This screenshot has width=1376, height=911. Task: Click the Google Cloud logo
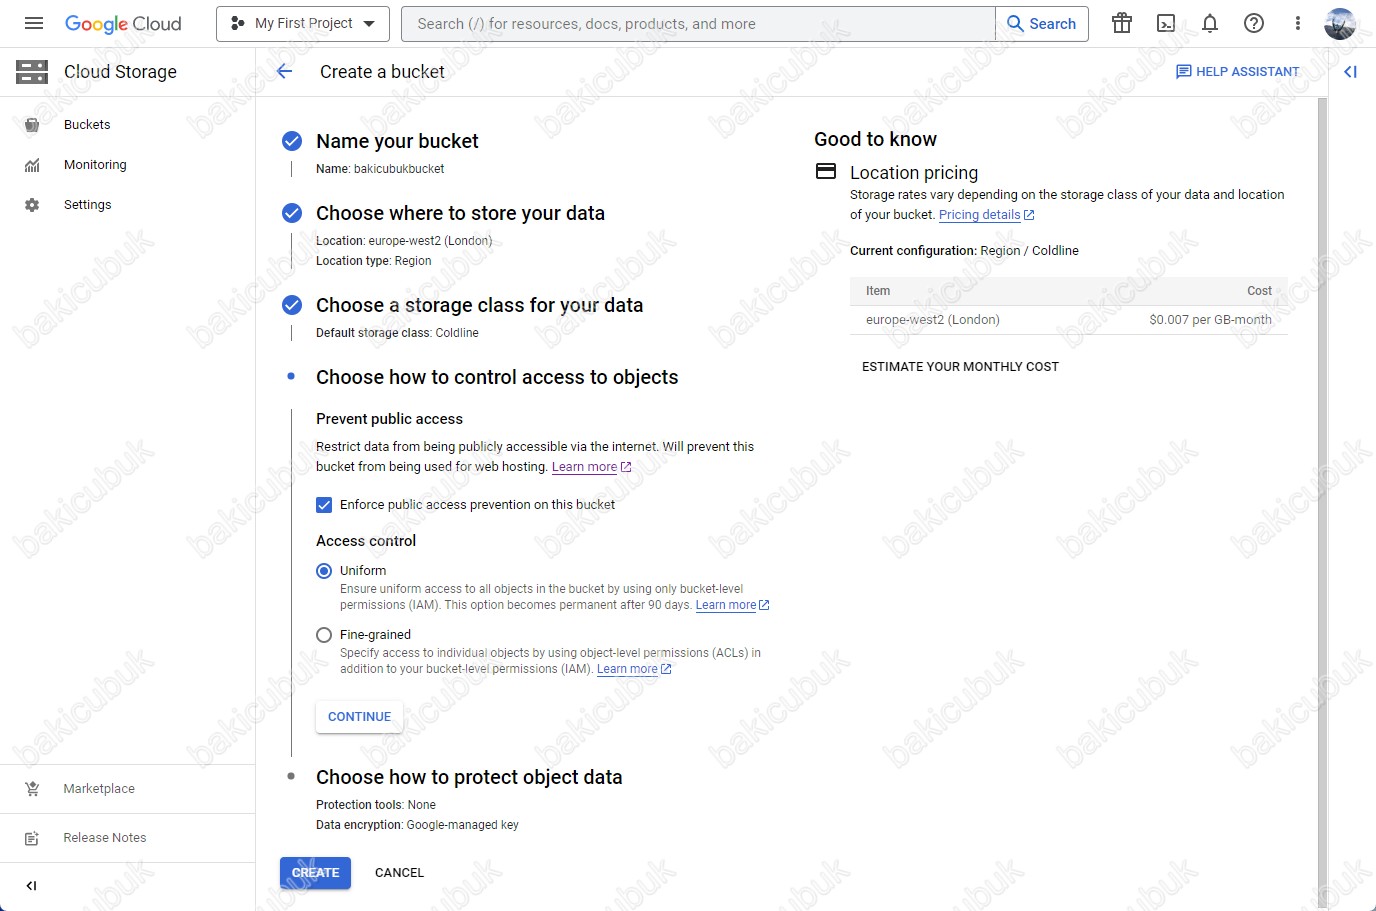pyautogui.click(x=123, y=23)
